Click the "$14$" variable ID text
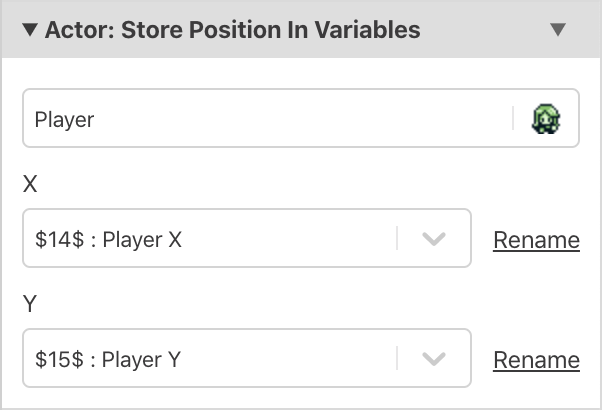602x410 pixels. pos(56,240)
